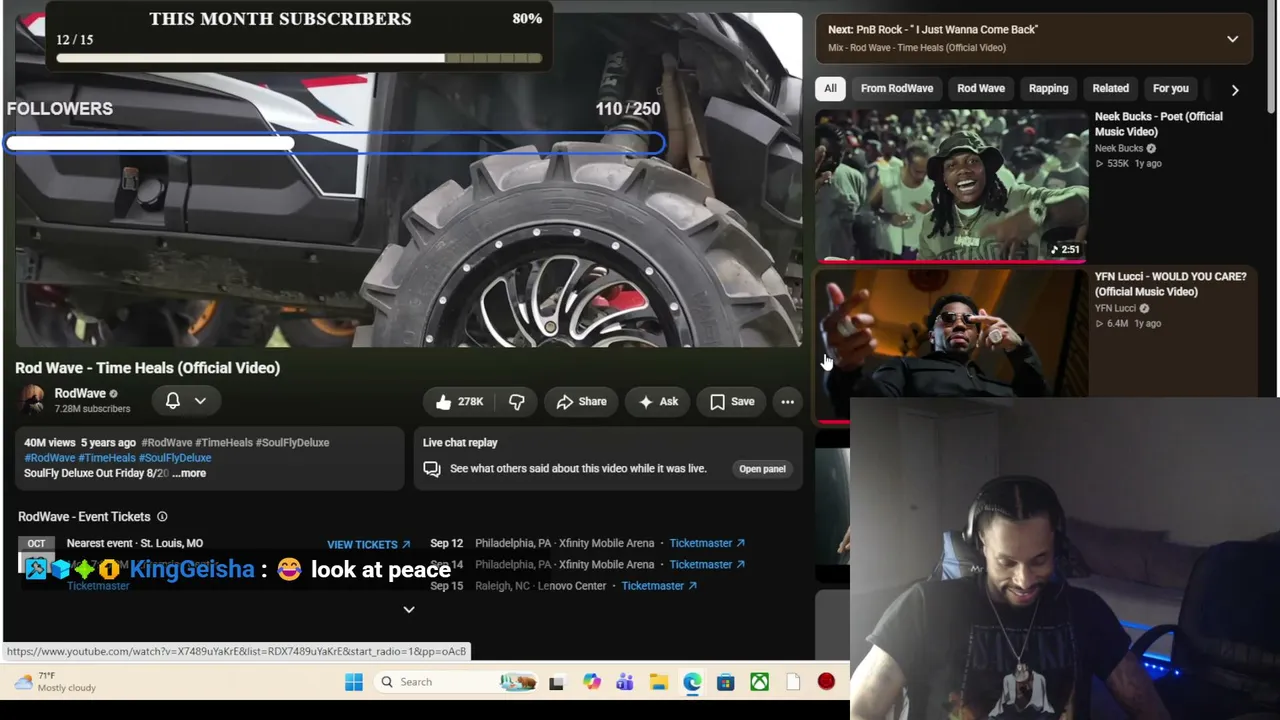Launch Copilot from the taskbar
The width and height of the screenshot is (1280, 720).
coord(592,682)
